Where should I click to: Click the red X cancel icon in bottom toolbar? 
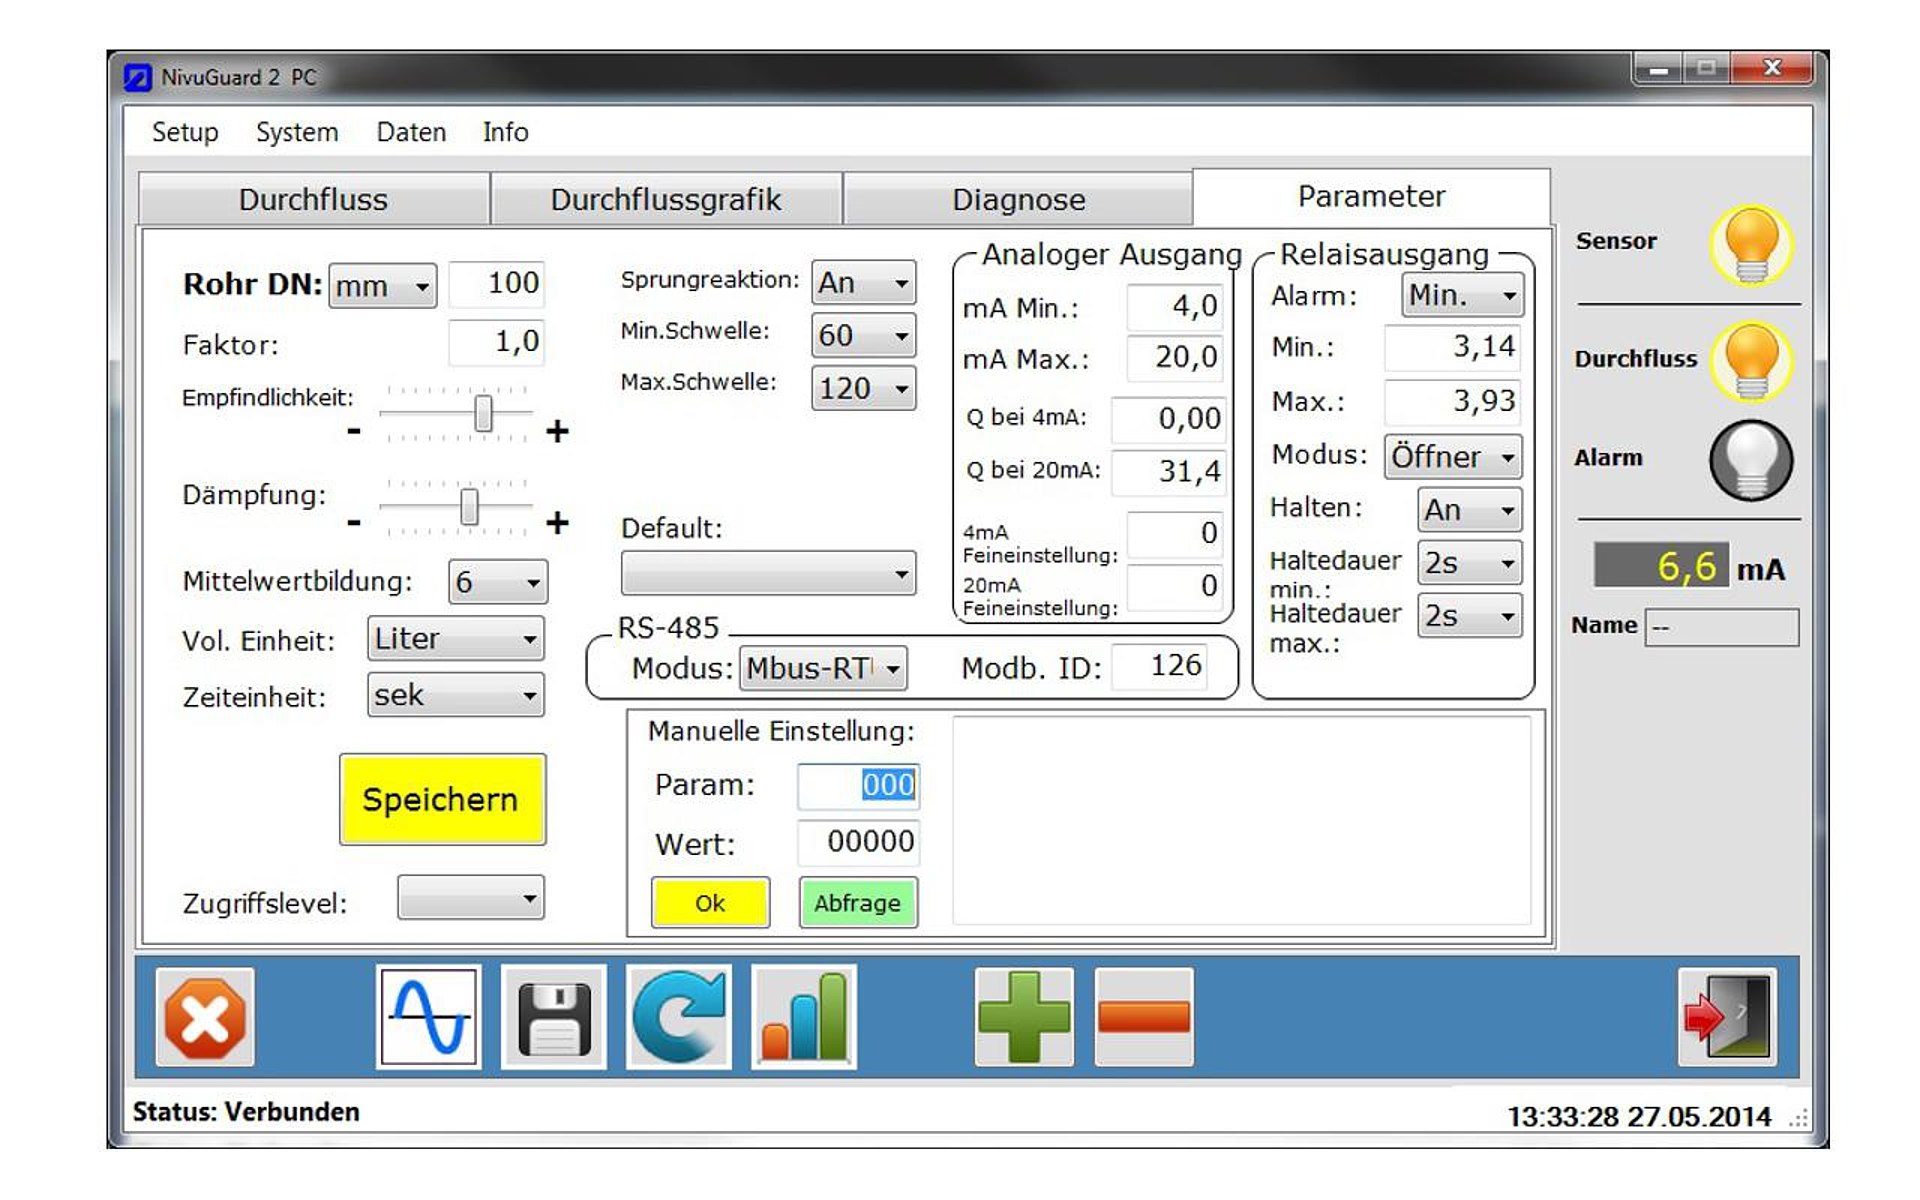click(x=205, y=1017)
